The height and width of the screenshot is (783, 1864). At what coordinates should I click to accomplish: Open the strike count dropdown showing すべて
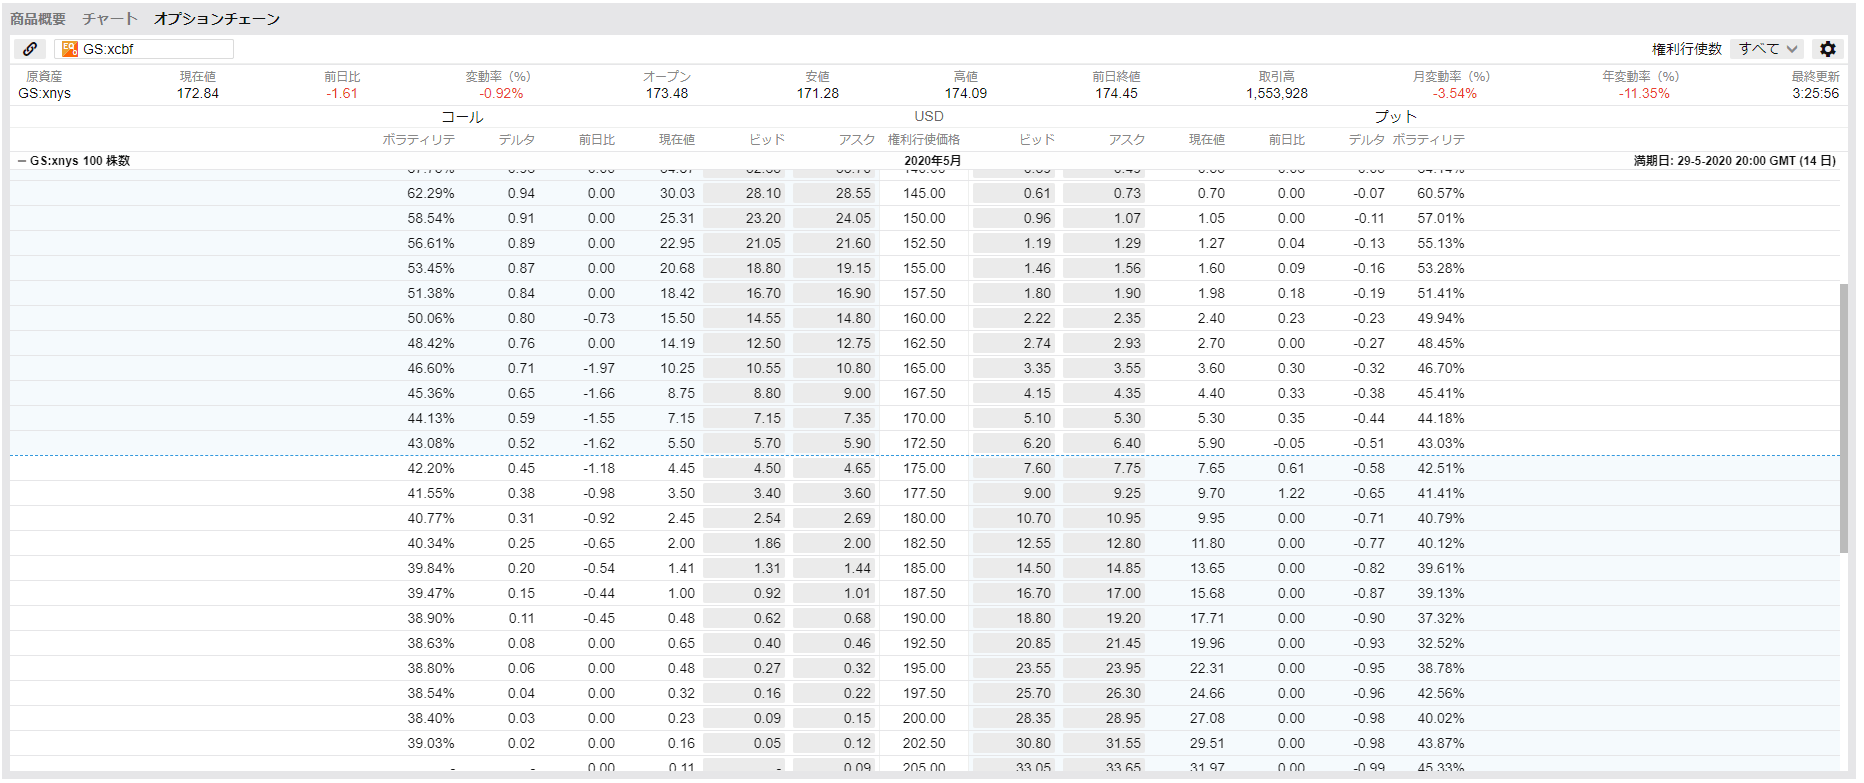[1767, 49]
